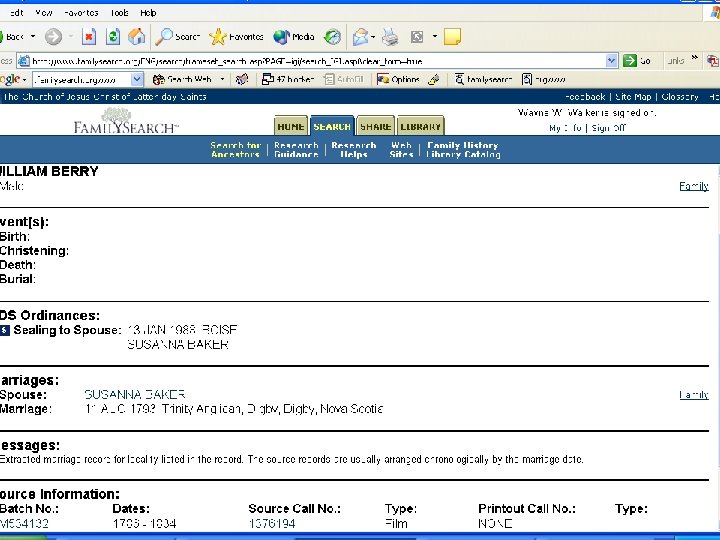Open Family History Library Catalog link
This screenshot has height=540, width=720.
pos(463,150)
